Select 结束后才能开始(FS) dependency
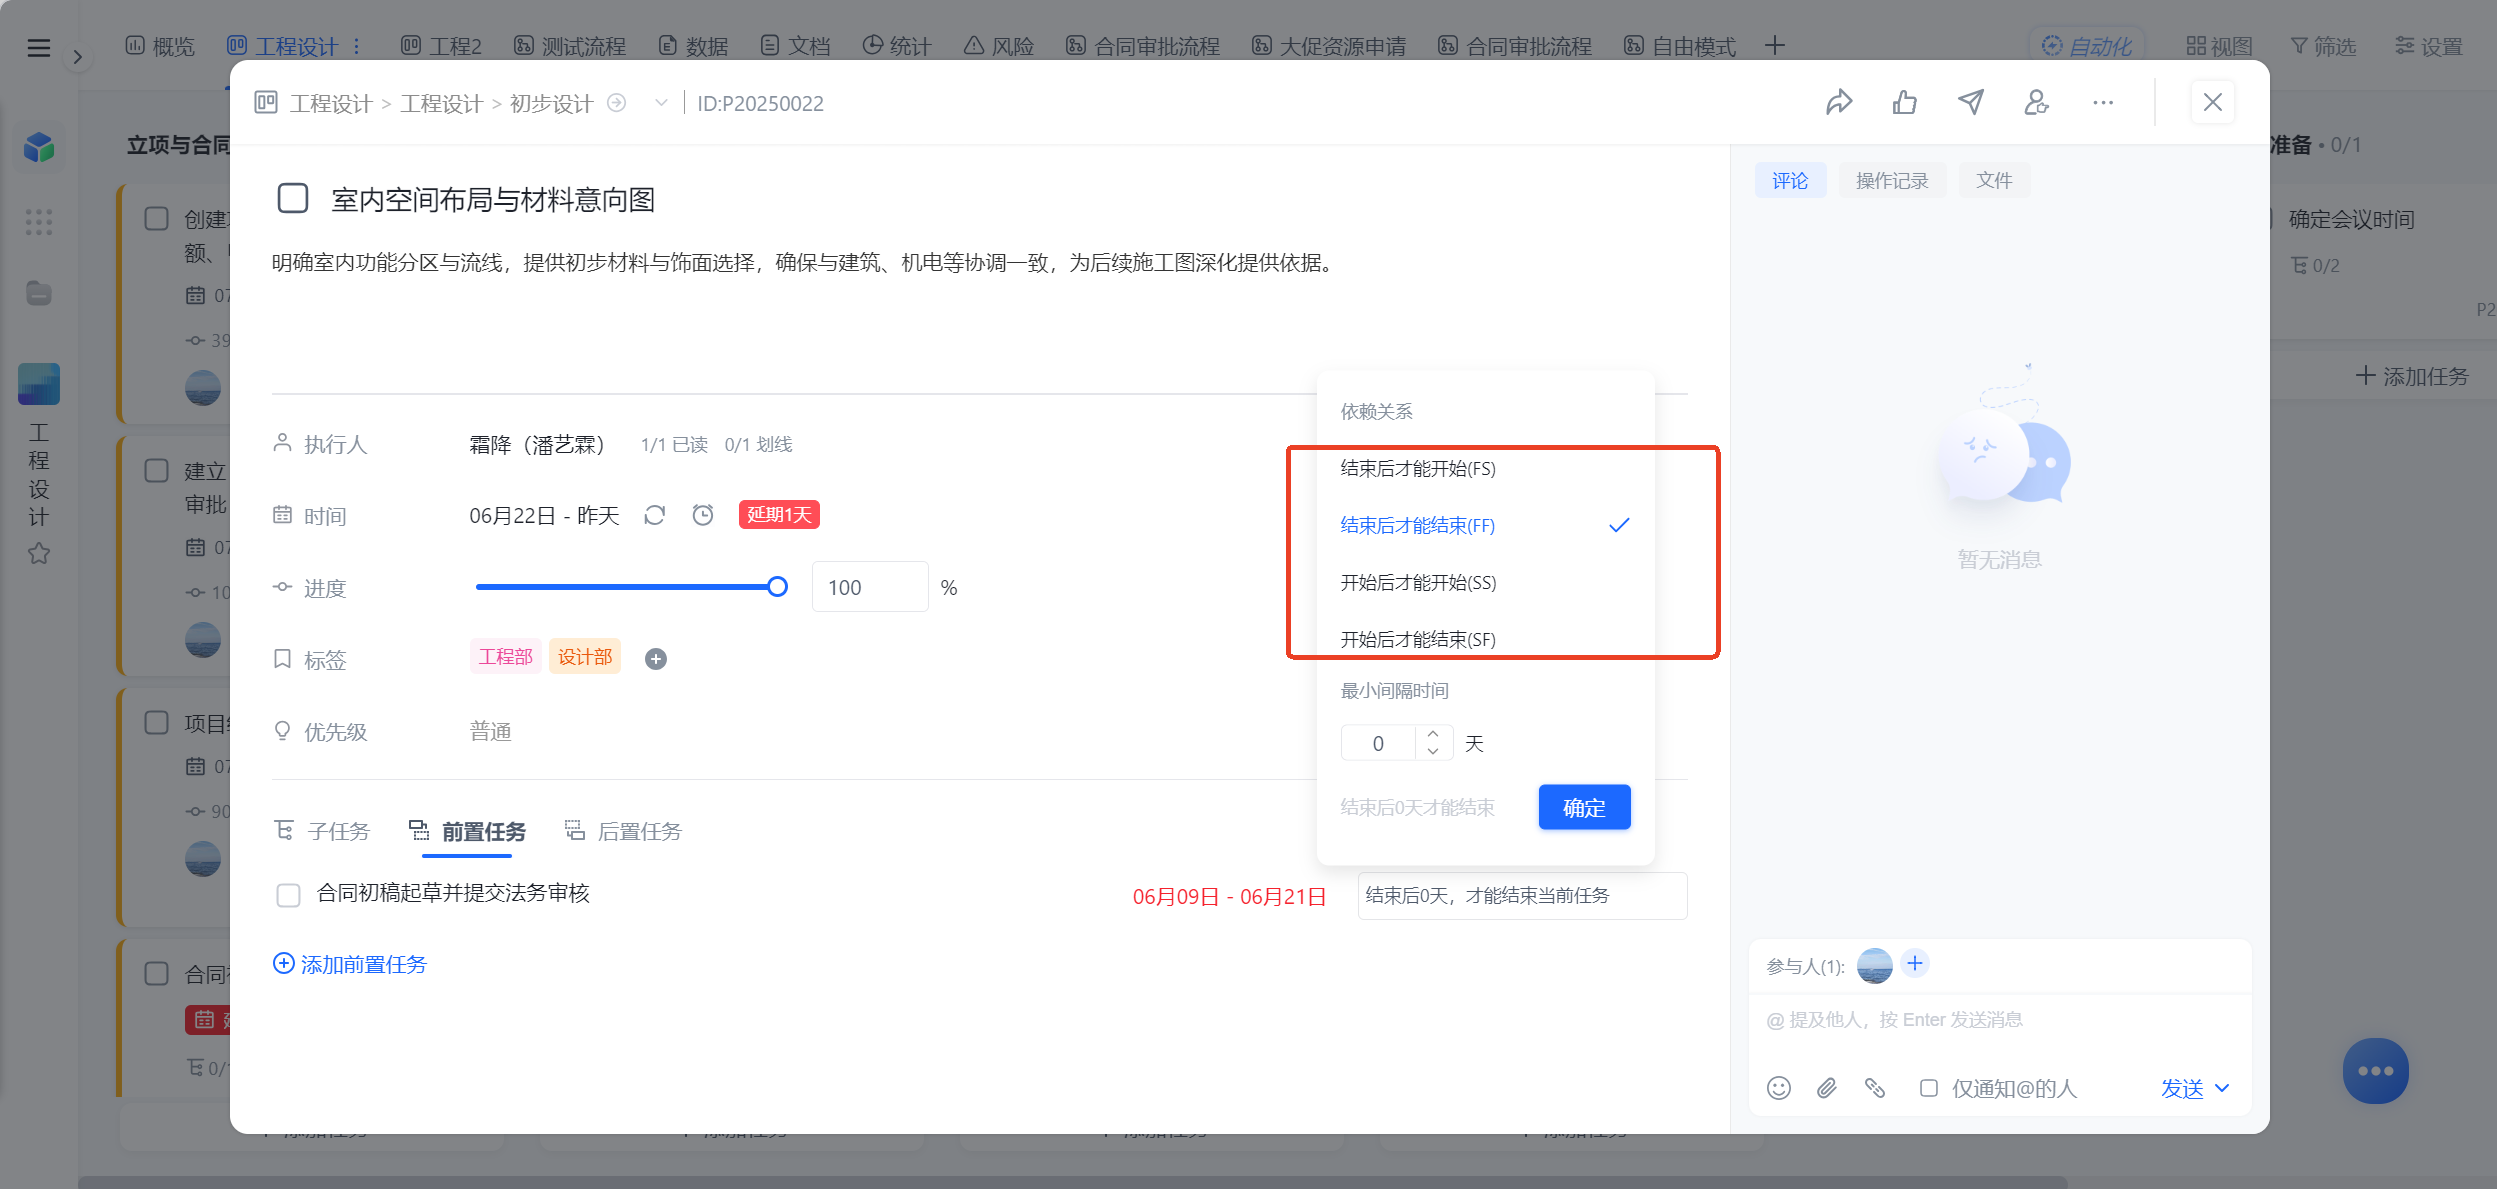This screenshot has height=1189, width=2497. point(1485,468)
